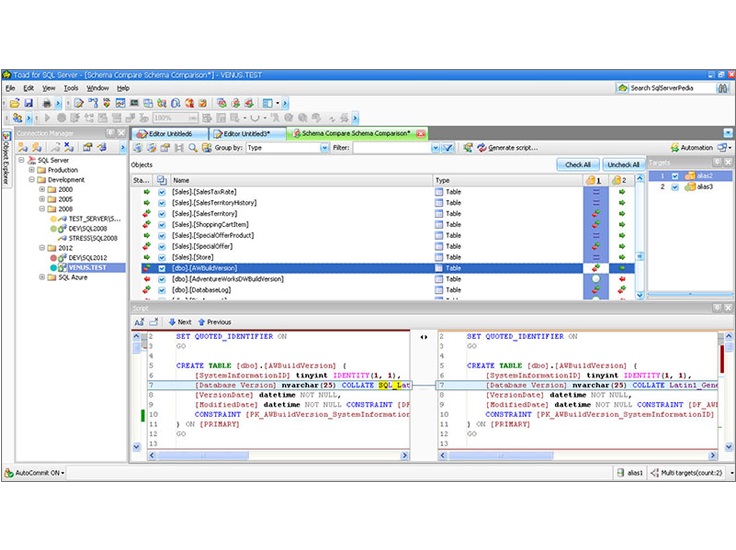The width and height of the screenshot is (736, 550).
Task: Expand the 2000 folder node
Action: point(42,190)
